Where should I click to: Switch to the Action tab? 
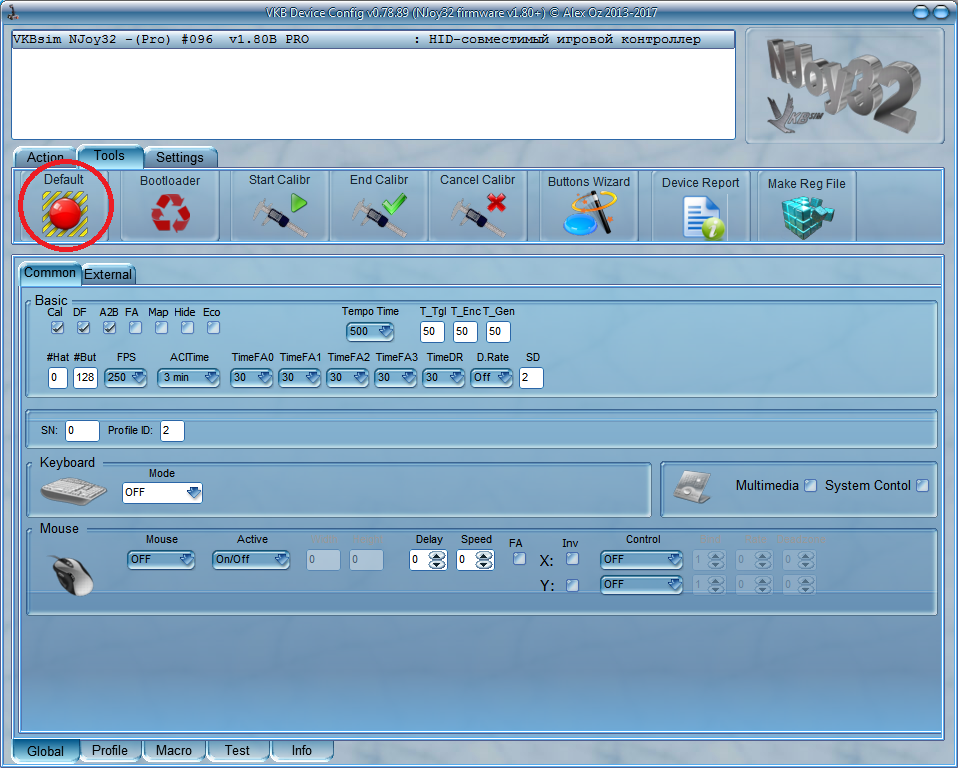click(x=45, y=158)
